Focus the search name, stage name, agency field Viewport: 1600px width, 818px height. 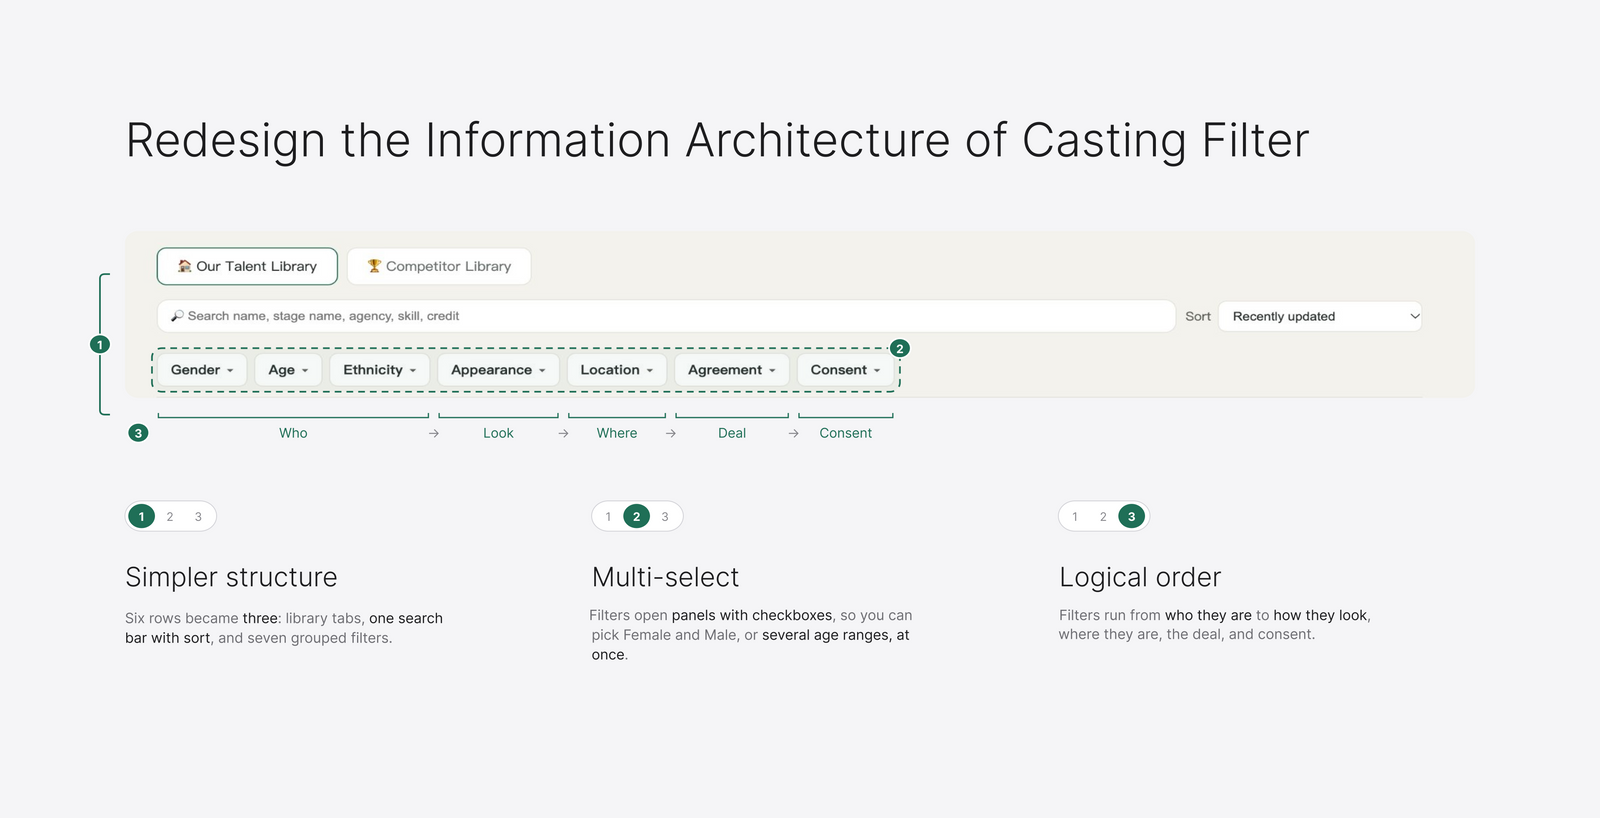[666, 316]
